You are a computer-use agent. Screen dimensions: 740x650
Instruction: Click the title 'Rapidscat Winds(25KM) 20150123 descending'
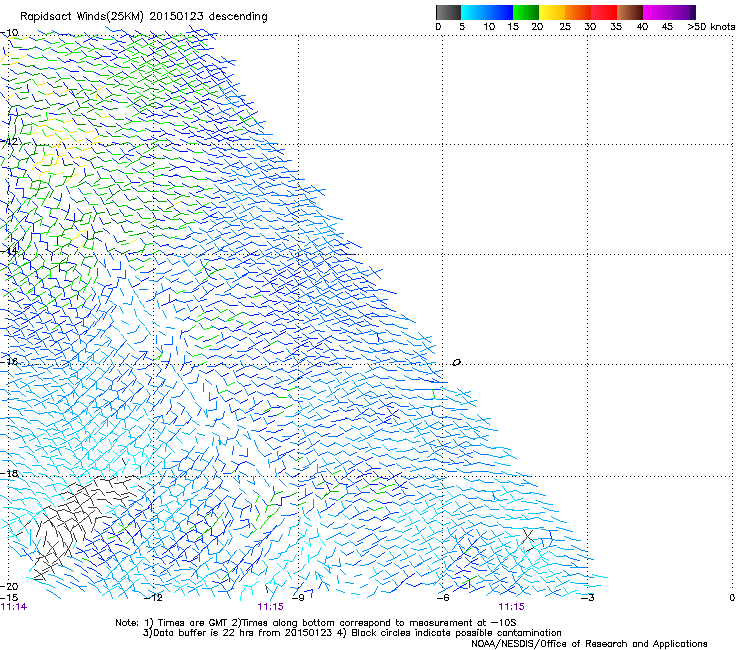point(143,17)
